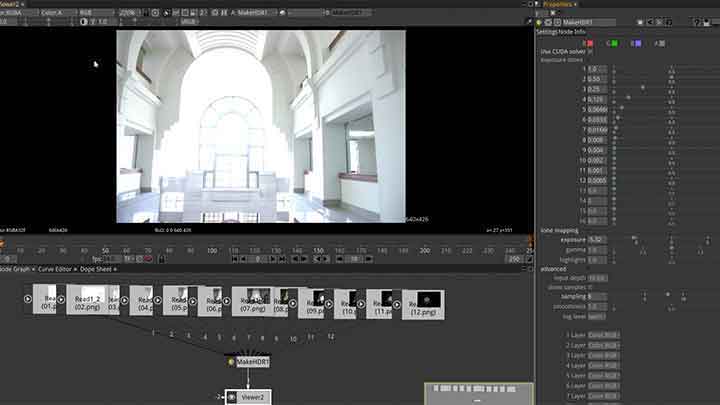Image resolution: width=720 pixels, height=405 pixels.
Task: Open the Settings tab of MakeHDR1
Action: click(x=547, y=32)
